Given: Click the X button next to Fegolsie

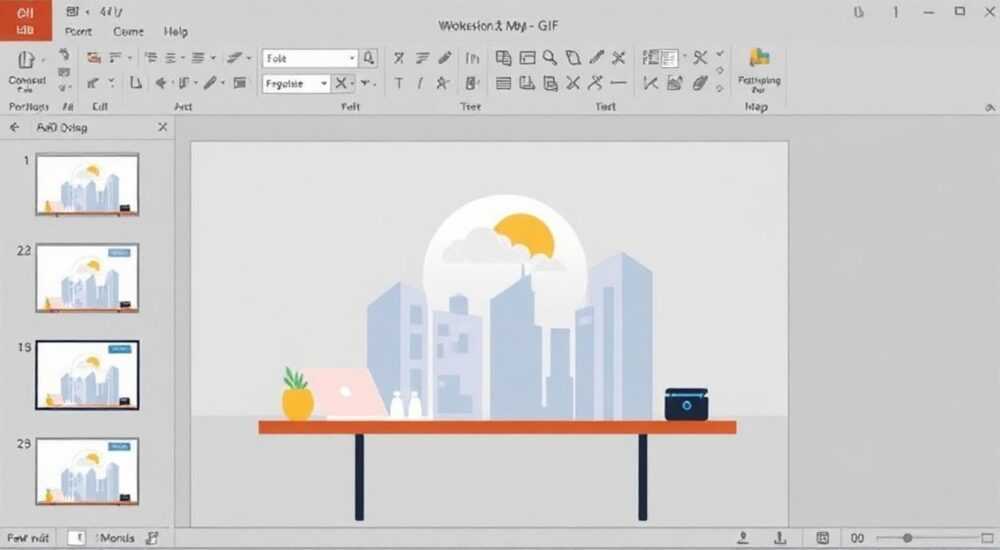Looking at the screenshot, I should pyautogui.click(x=341, y=83).
